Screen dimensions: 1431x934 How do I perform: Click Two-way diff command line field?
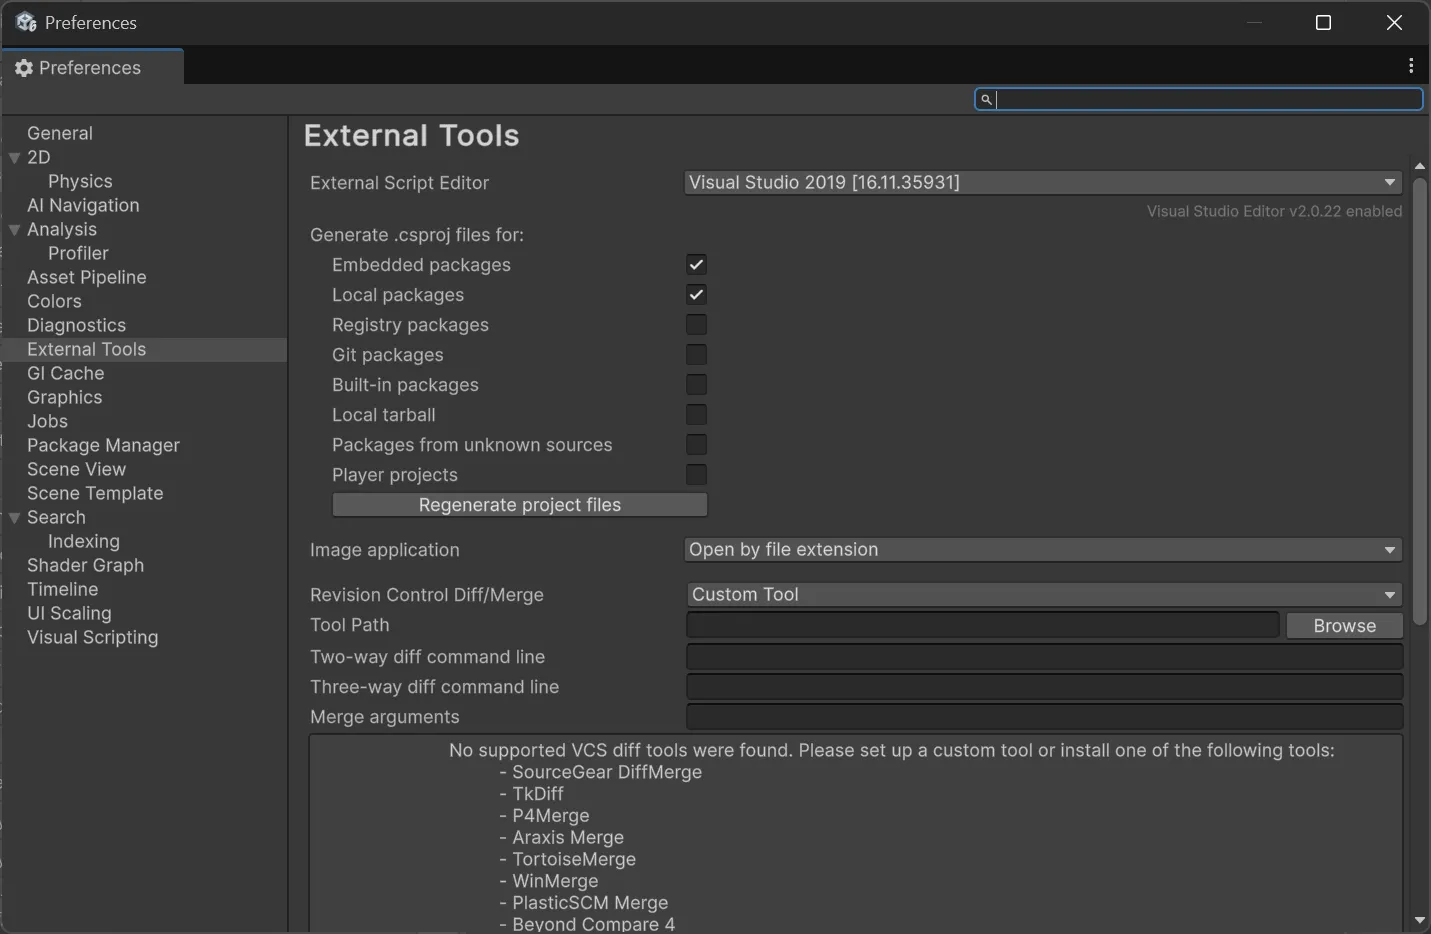tap(1044, 657)
